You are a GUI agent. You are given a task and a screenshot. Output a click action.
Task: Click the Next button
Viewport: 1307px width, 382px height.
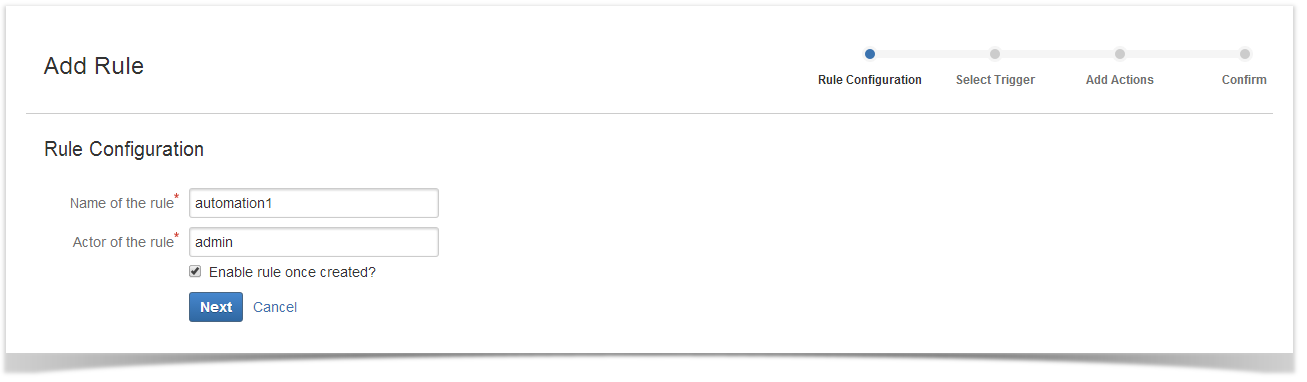216,307
